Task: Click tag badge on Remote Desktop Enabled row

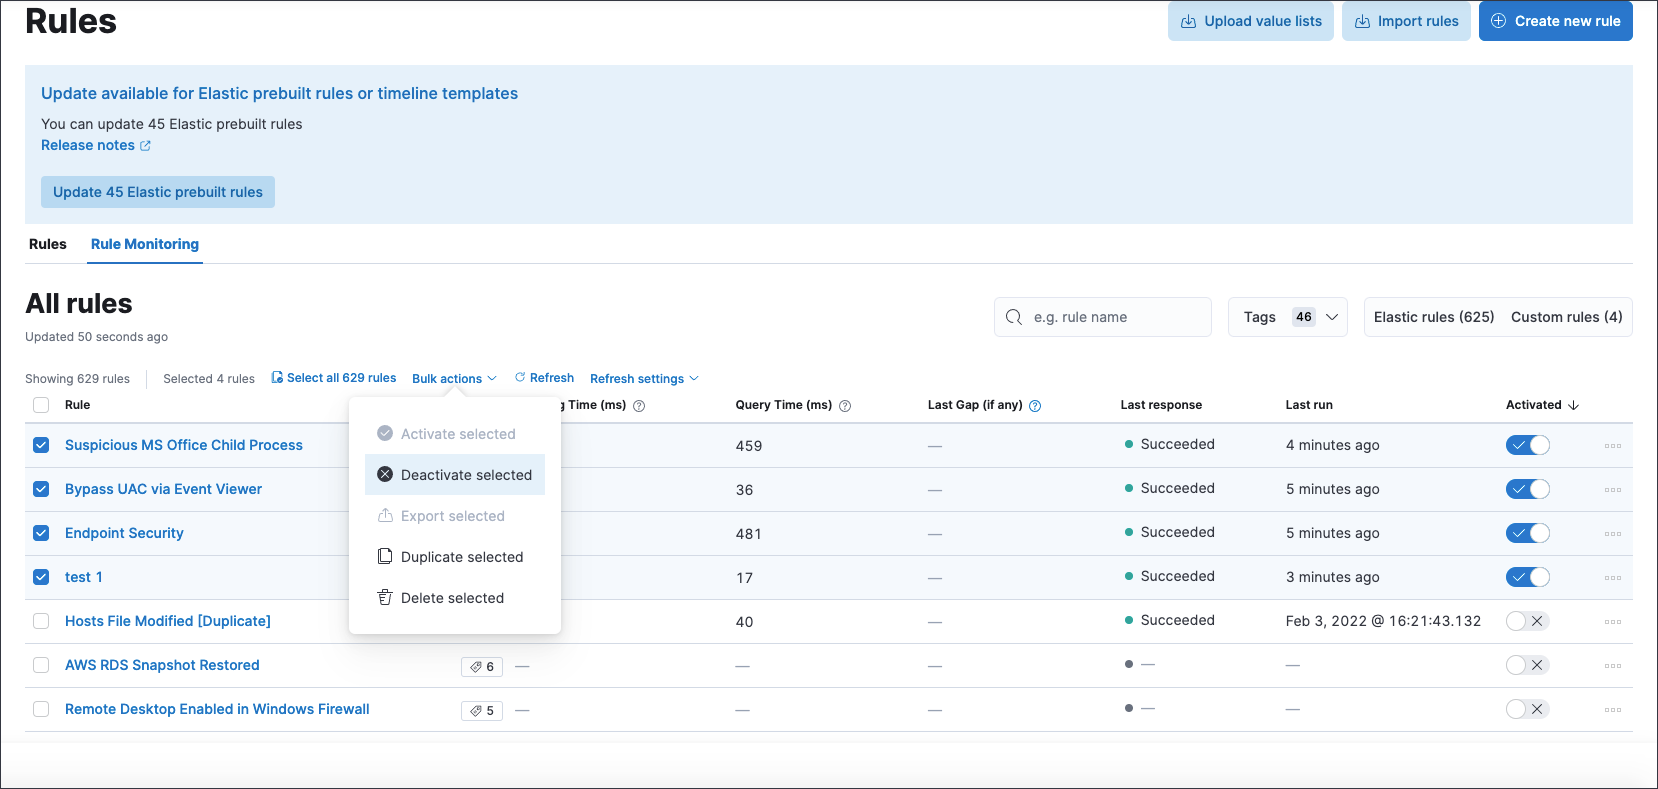Action: tap(482, 711)
